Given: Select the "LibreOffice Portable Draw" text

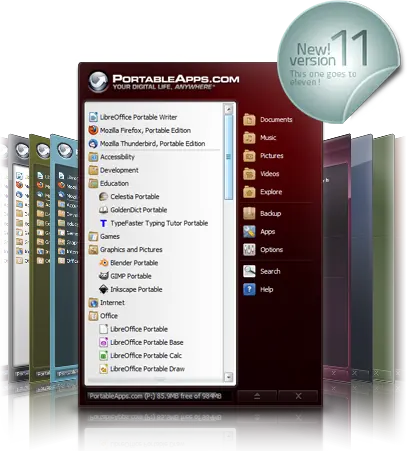Looking at the screenshot, I should click(x=147, y=369).
